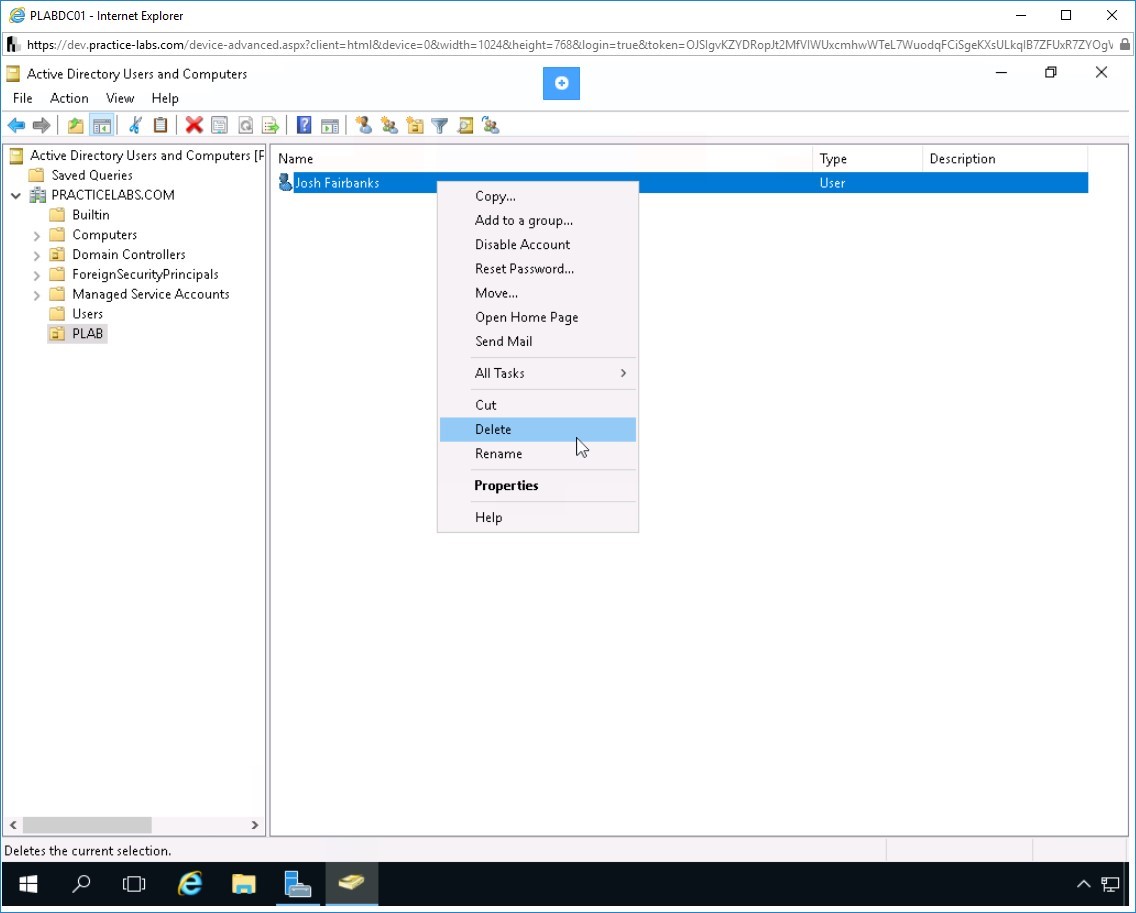
Task: Open Server Manager from the taskbar
Action: (297, 883)
